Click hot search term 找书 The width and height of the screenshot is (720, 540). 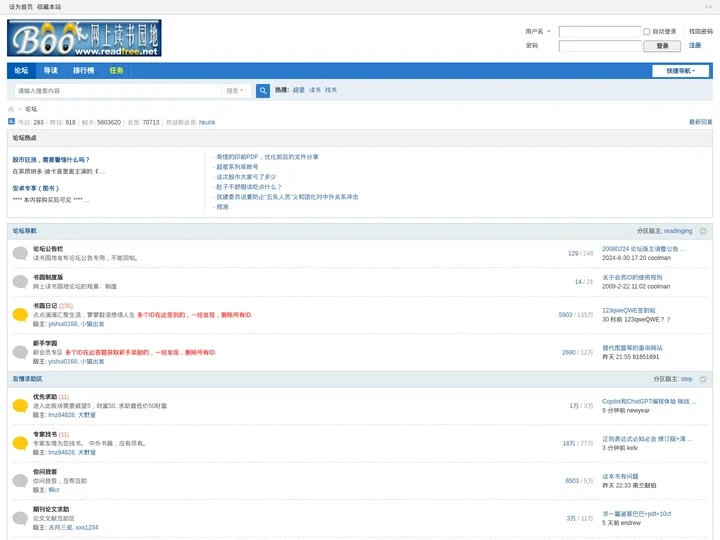[x=331, y=90]
